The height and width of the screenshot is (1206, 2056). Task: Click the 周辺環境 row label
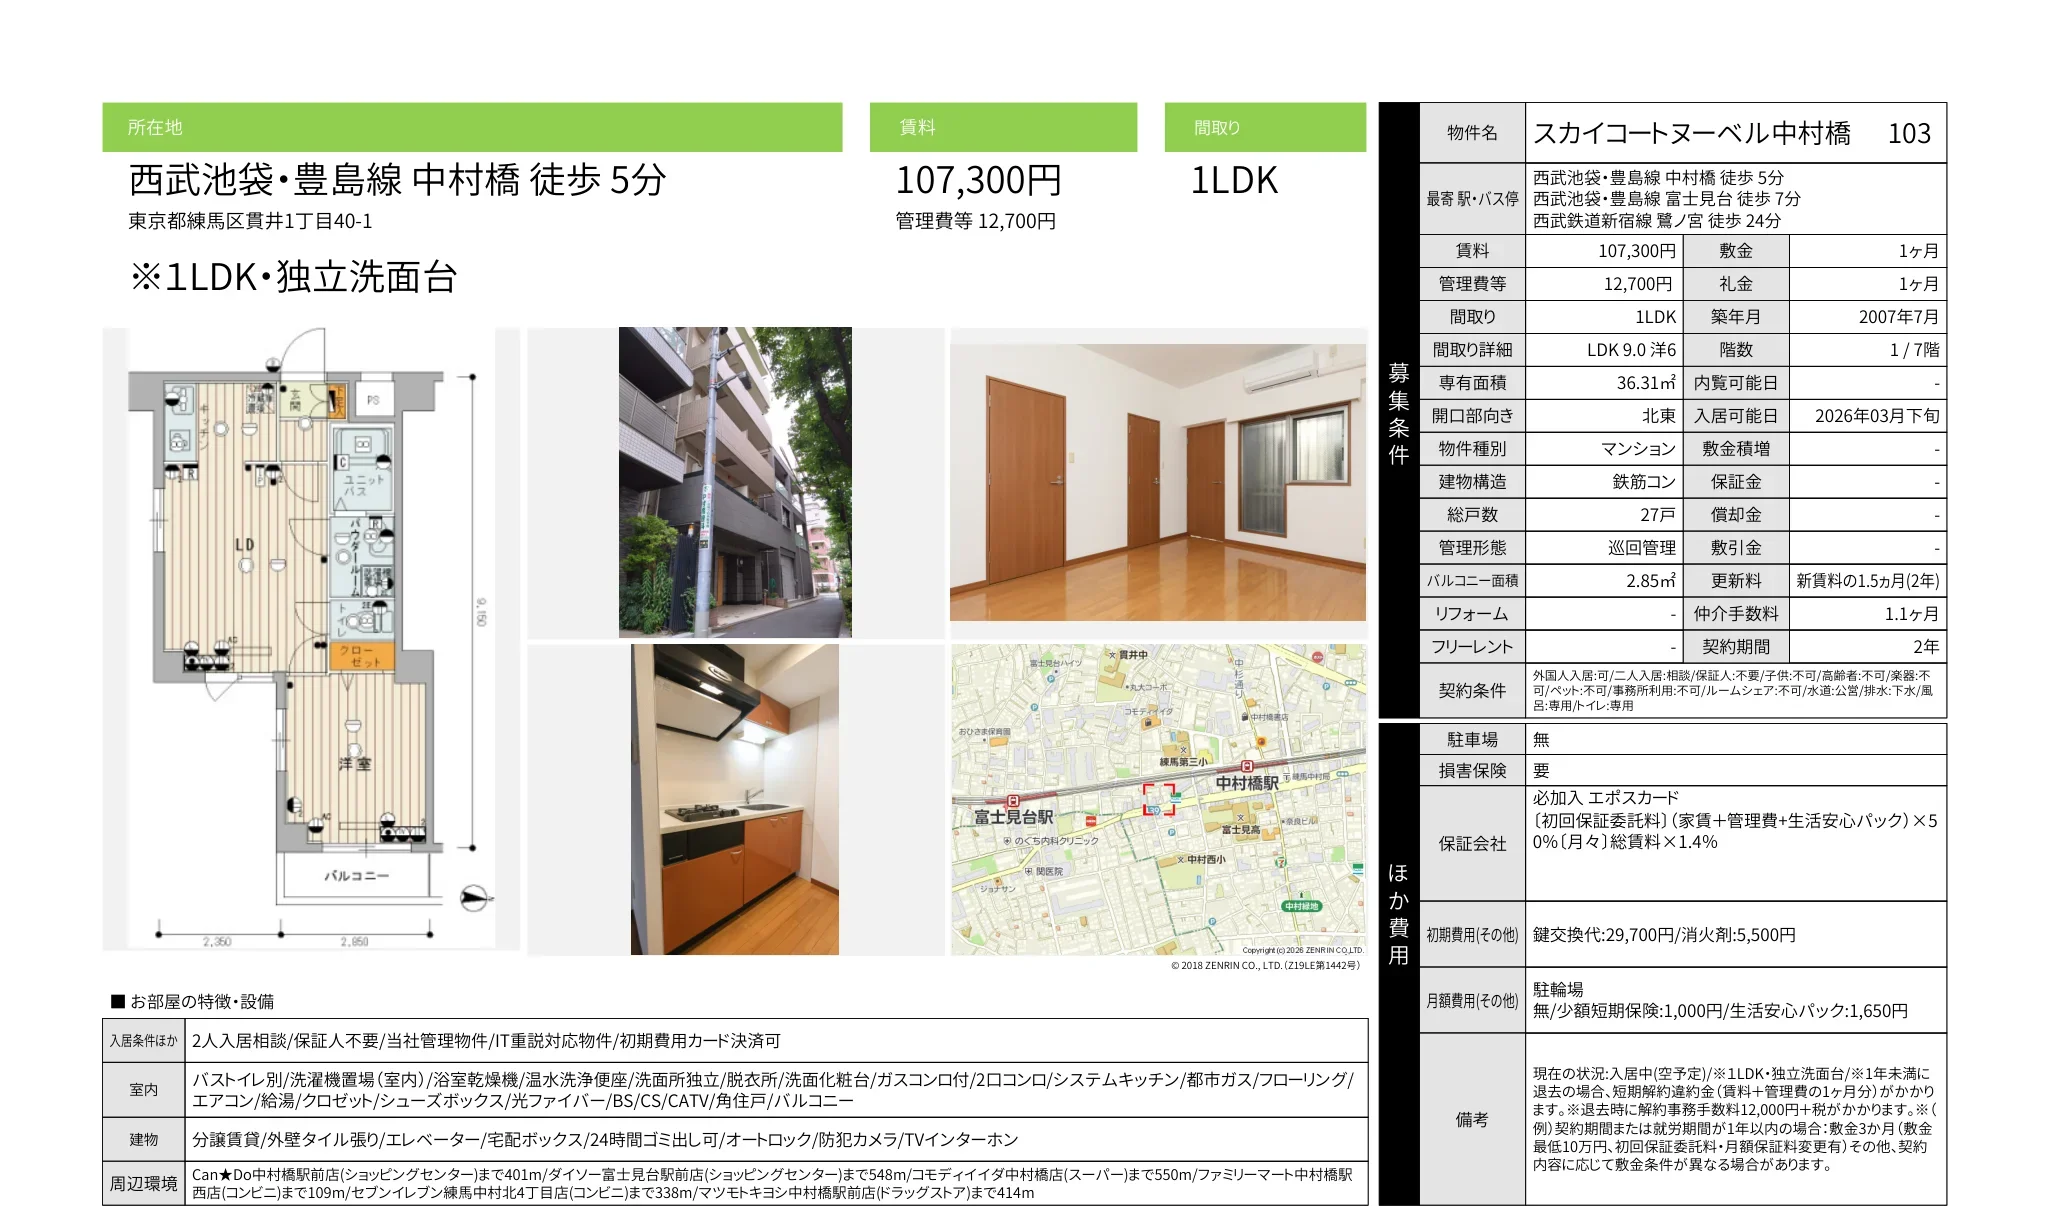pos(144,1183)
